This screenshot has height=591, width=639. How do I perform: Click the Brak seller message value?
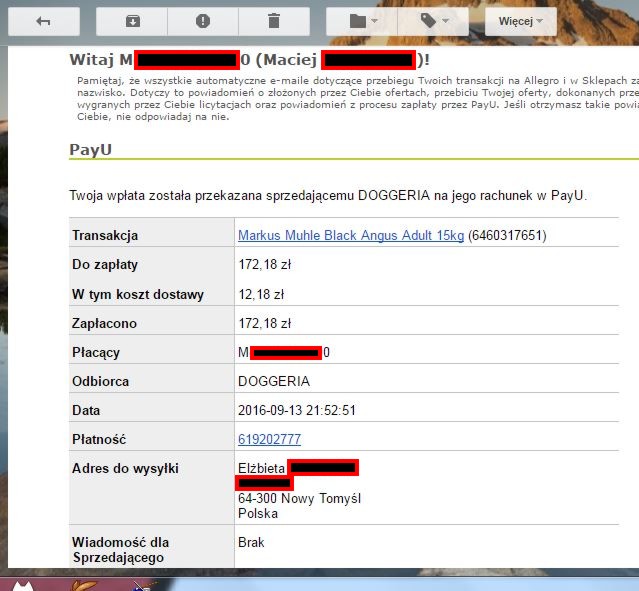tap(251, 542)
